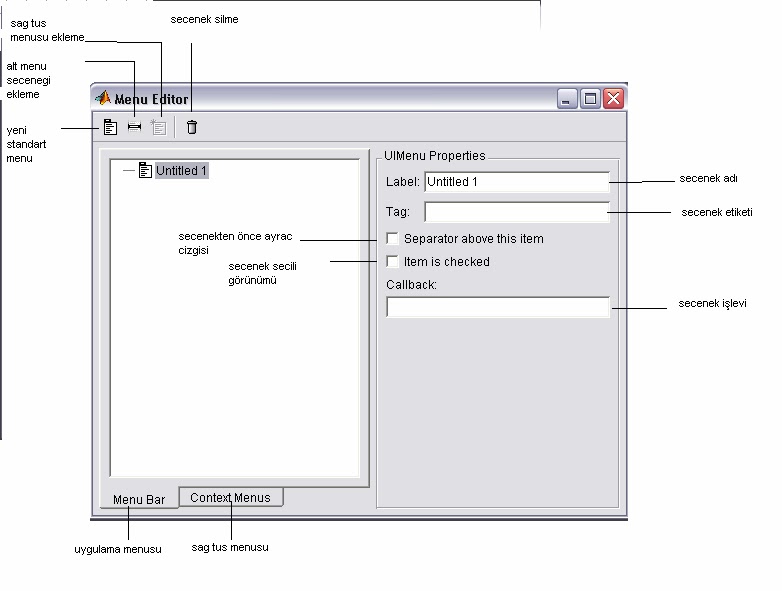Image resolution: width=782 pixels, height=591 pixels.
Task: Click the Callback: label text
Action: pos(411,285)
